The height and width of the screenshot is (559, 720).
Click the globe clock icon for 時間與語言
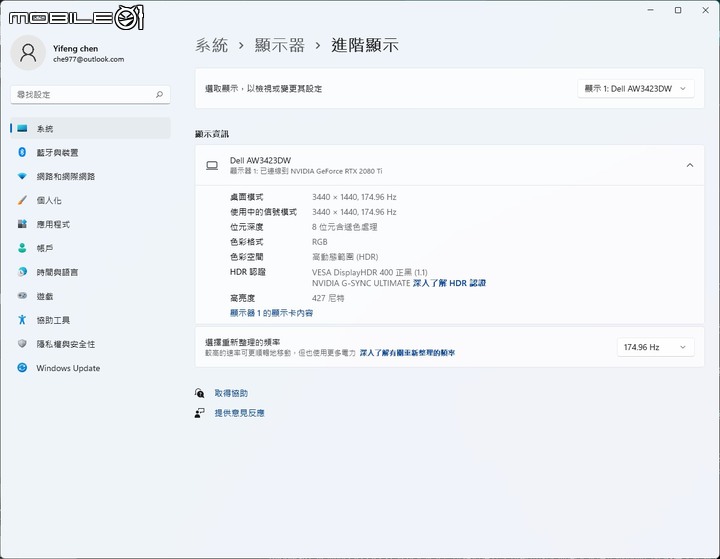tap(22, 272)
